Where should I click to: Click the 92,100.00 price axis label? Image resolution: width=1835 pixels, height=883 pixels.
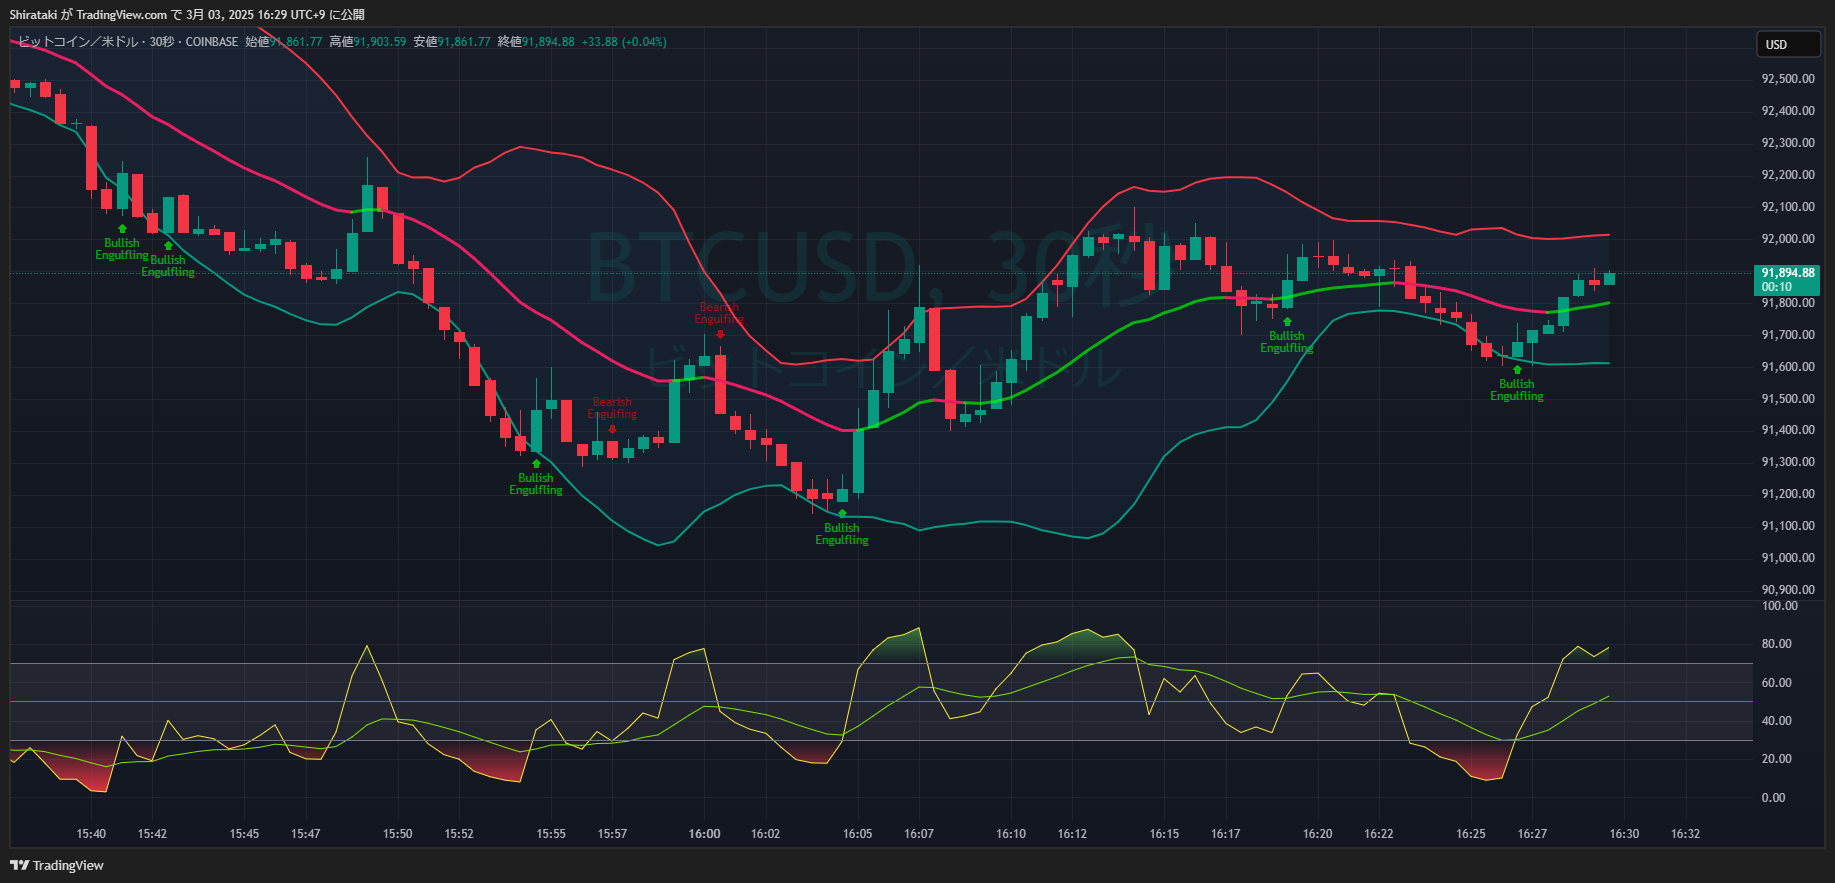(1788, 207)
